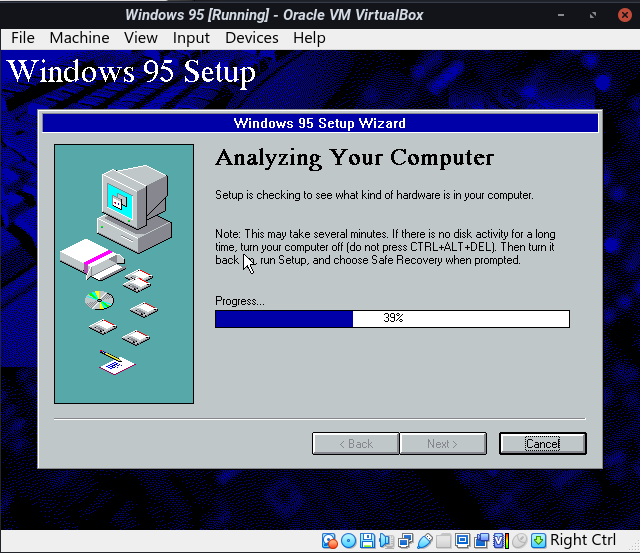Open the File menu
This screenshot has width=640, height=553.
coord(23,38)
